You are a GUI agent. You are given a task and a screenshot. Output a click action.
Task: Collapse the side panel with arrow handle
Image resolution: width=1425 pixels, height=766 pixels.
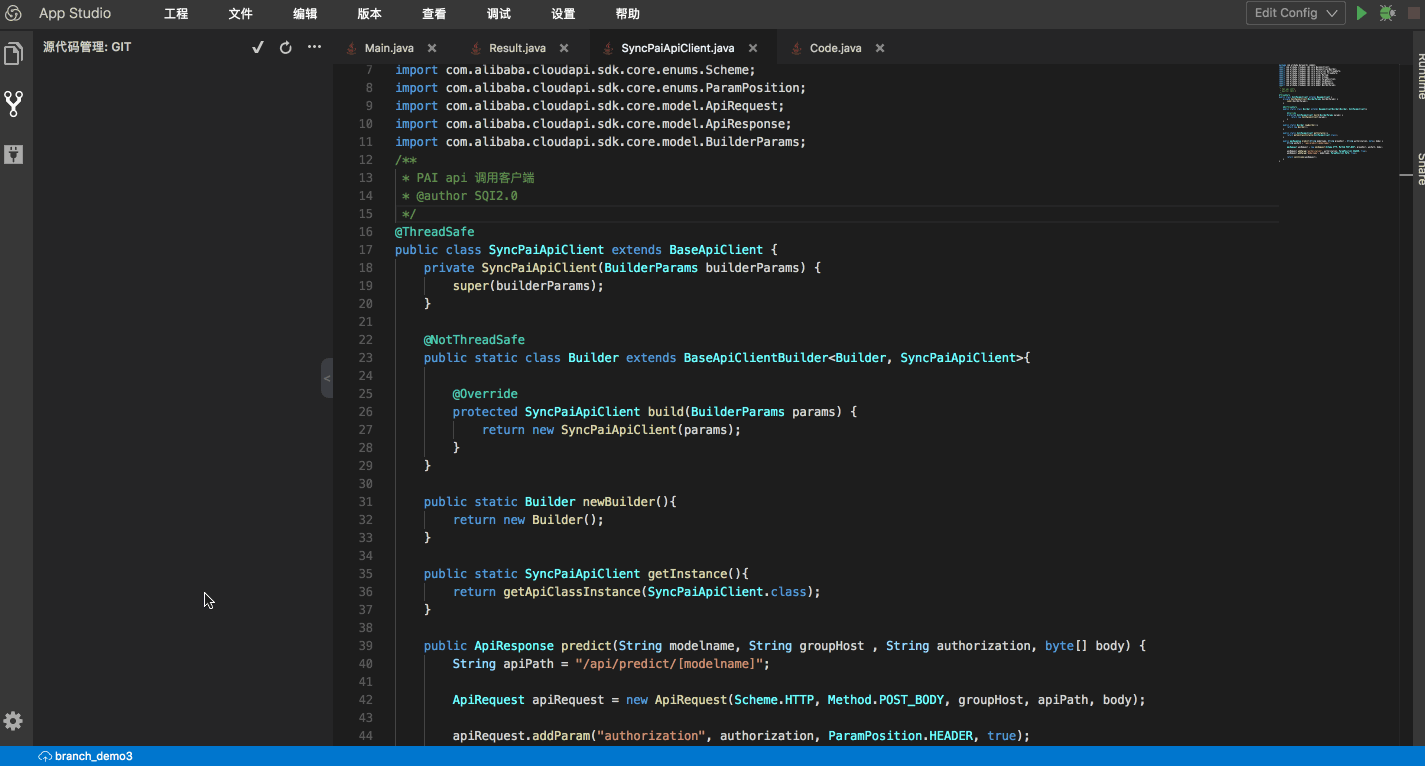[x=327, y=378]
